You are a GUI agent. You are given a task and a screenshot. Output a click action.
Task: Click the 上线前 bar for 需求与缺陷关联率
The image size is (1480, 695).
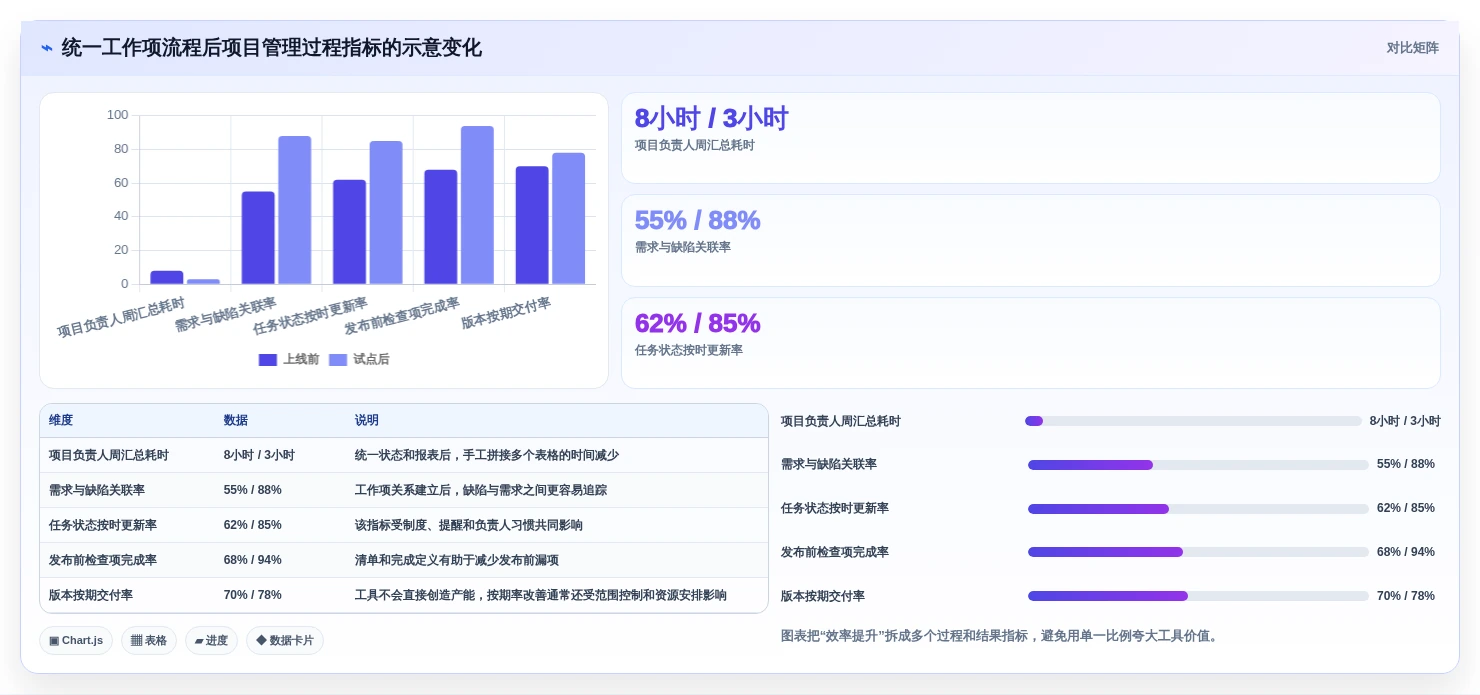pyautogui.click(x=258, y=238)
